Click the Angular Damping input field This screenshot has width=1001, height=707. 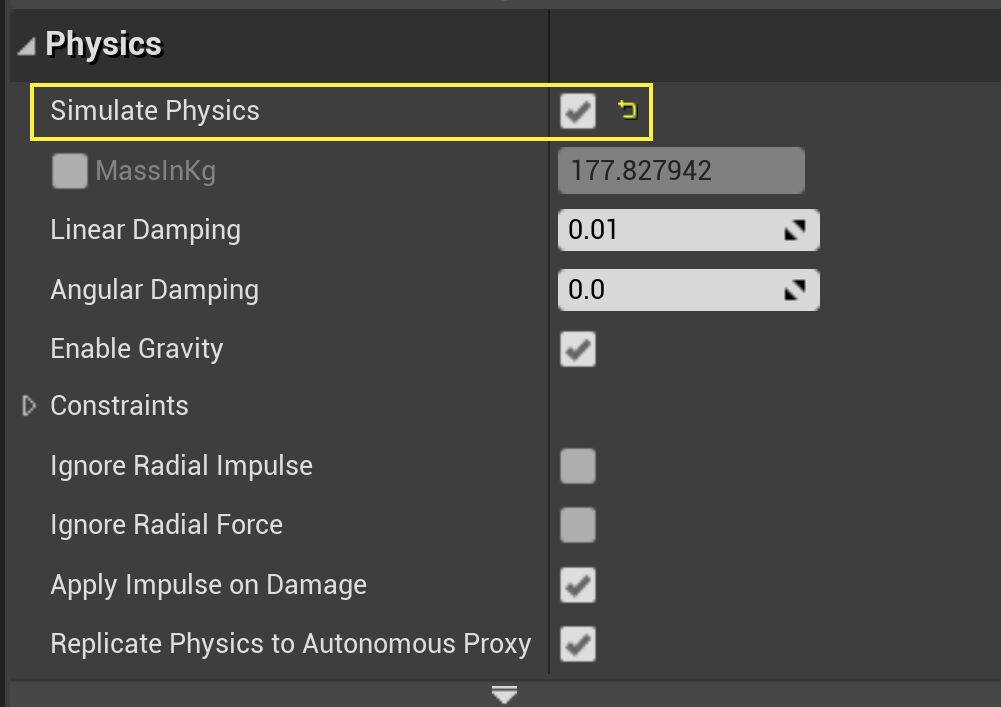point(670,289)
